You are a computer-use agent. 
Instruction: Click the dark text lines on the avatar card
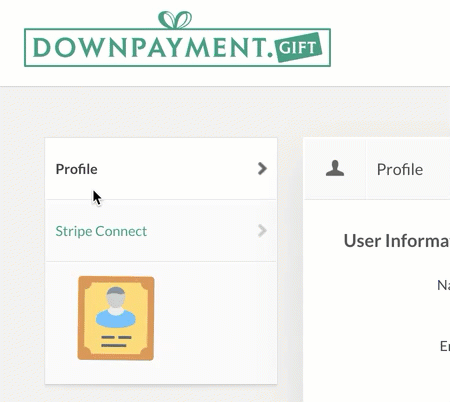point(116,342)
